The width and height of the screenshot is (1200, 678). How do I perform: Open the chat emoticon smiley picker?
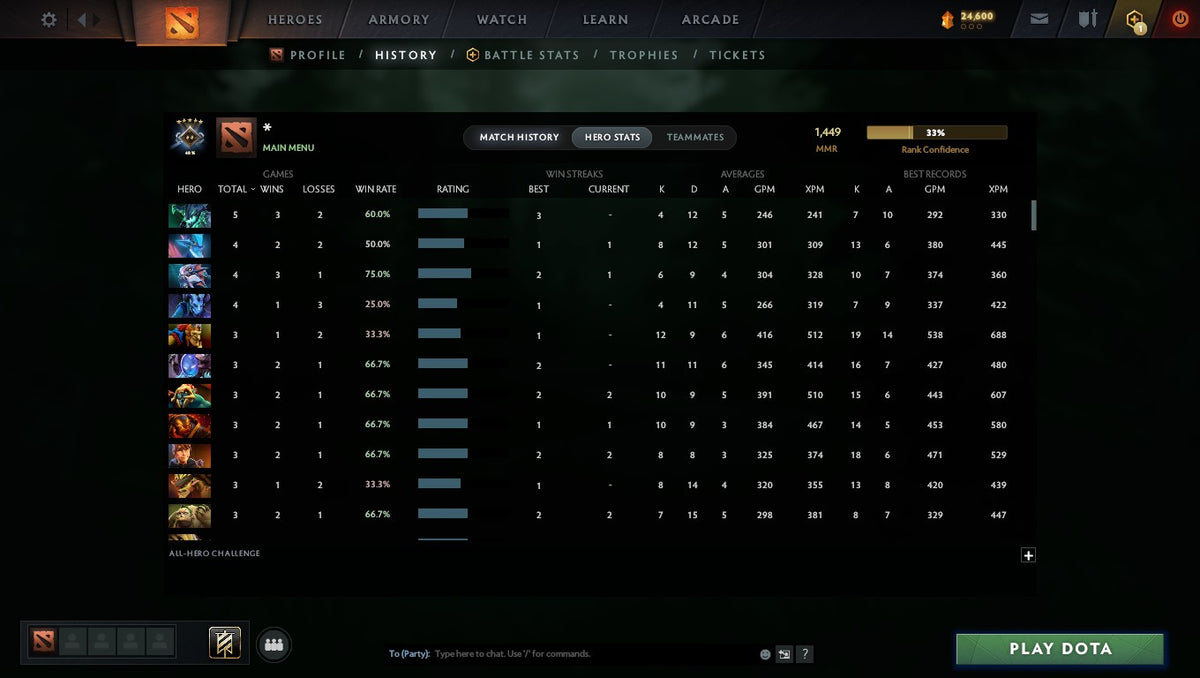(x=765, y=654)
